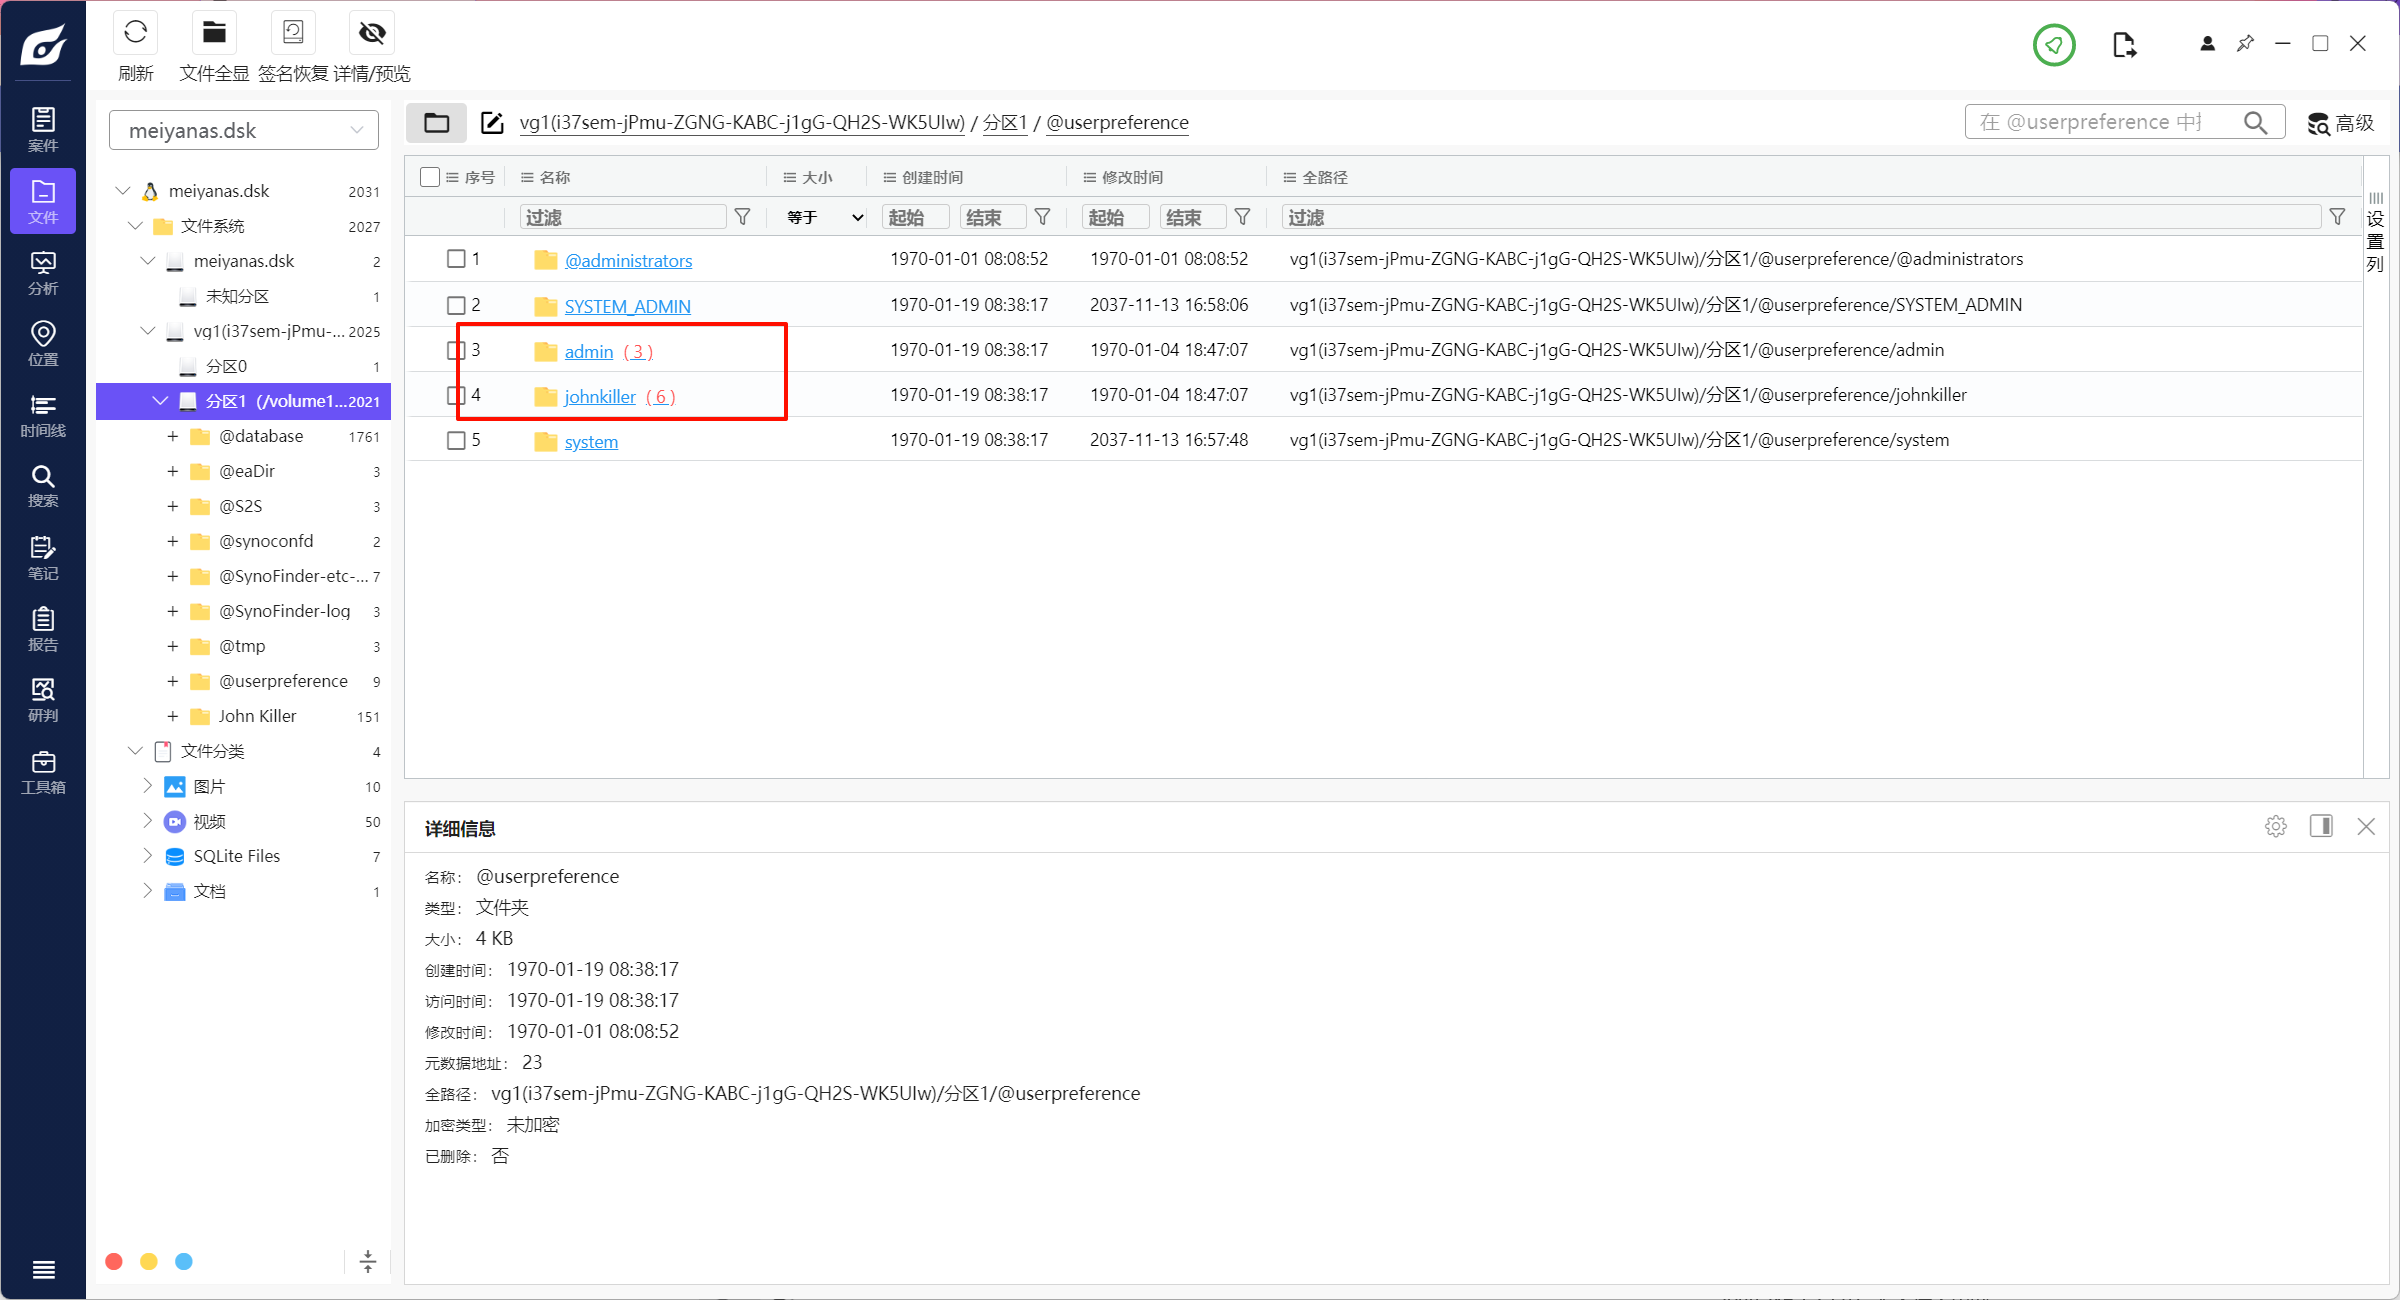Click the edit path pencil icon
The width and height of the screenshot is (2400, 1300).
coord(492,123)
